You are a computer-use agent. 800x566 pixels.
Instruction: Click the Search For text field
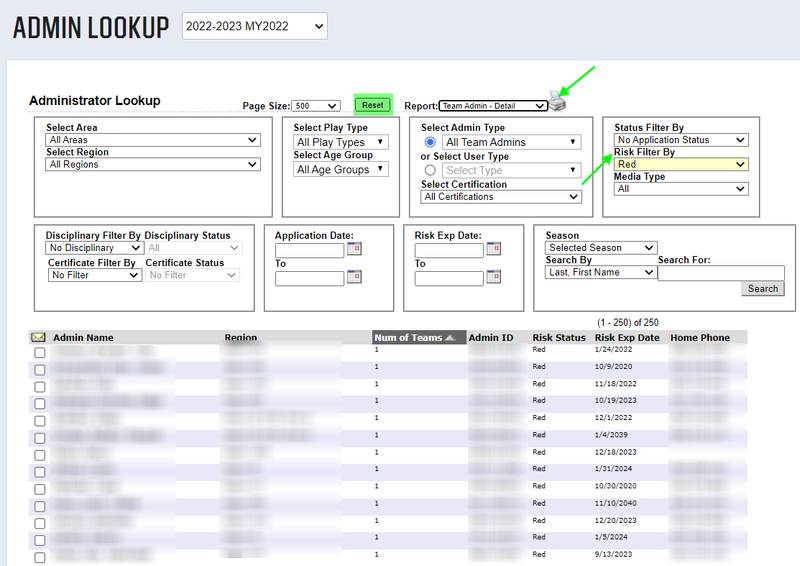(x=720, y=273)
